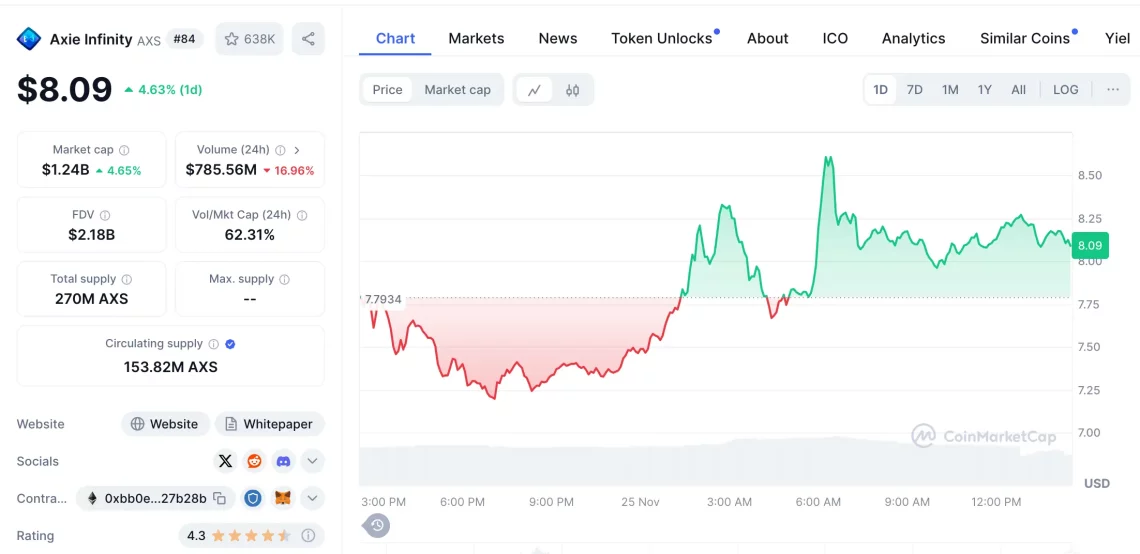The image size is (1140, 554).
Task: Select Market cap chart mode
Action: [457, 90]
